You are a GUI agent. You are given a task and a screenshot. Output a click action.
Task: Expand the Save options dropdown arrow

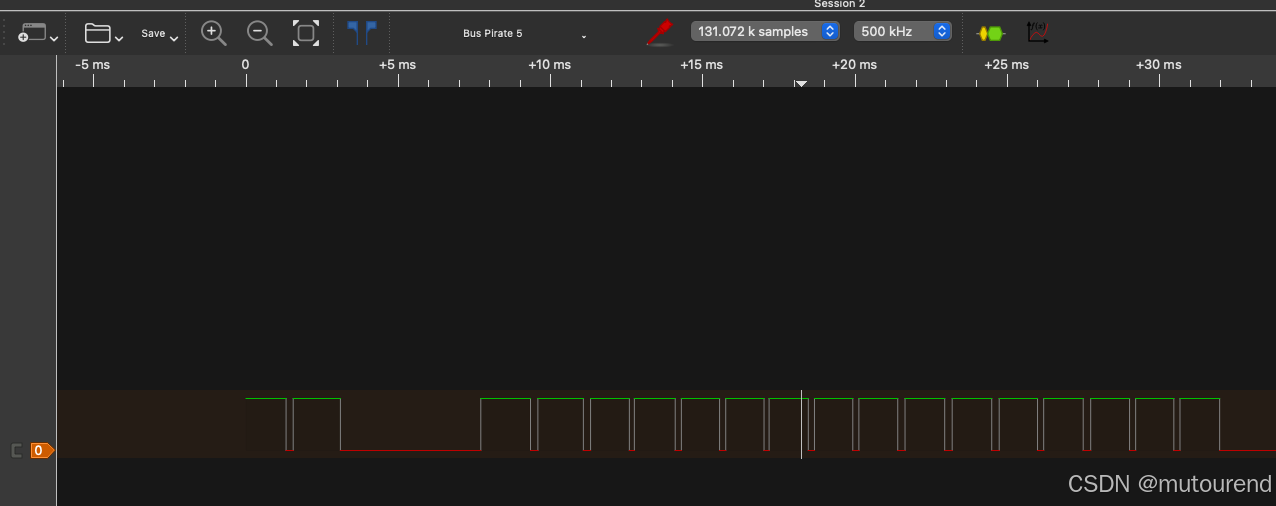[174, 39]
